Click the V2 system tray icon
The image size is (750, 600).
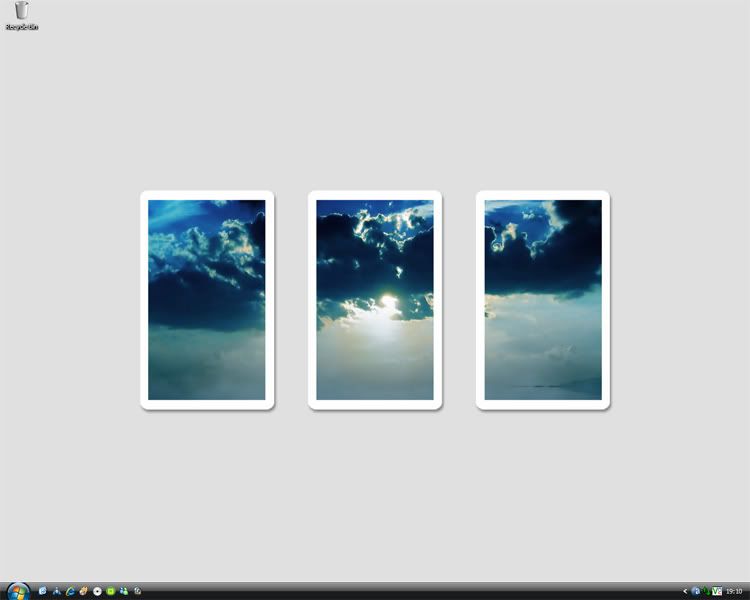click(x=717, y=591)
